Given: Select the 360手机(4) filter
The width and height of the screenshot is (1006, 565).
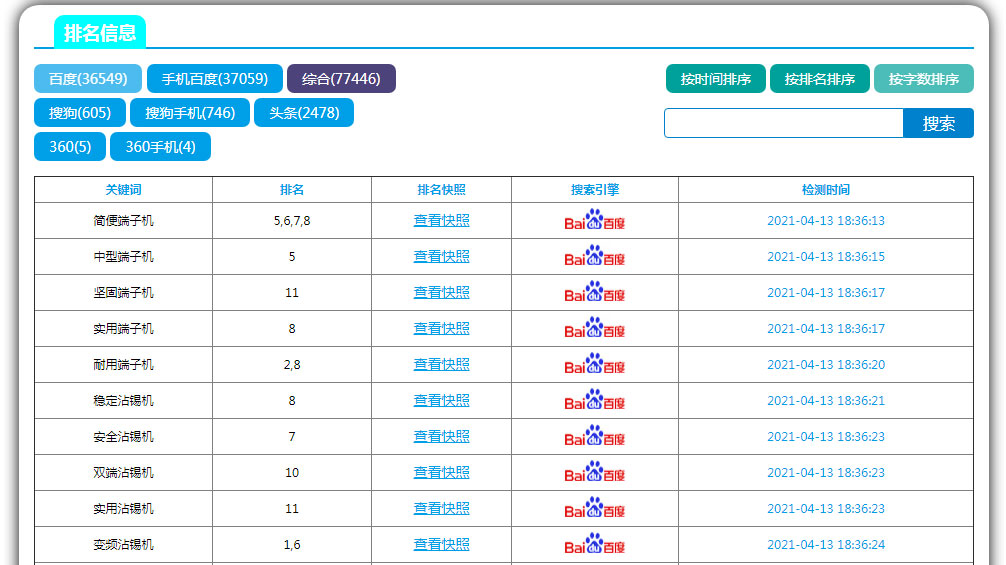Looking at the screenshot, I should pyautogui.click(x=160, y=146).
